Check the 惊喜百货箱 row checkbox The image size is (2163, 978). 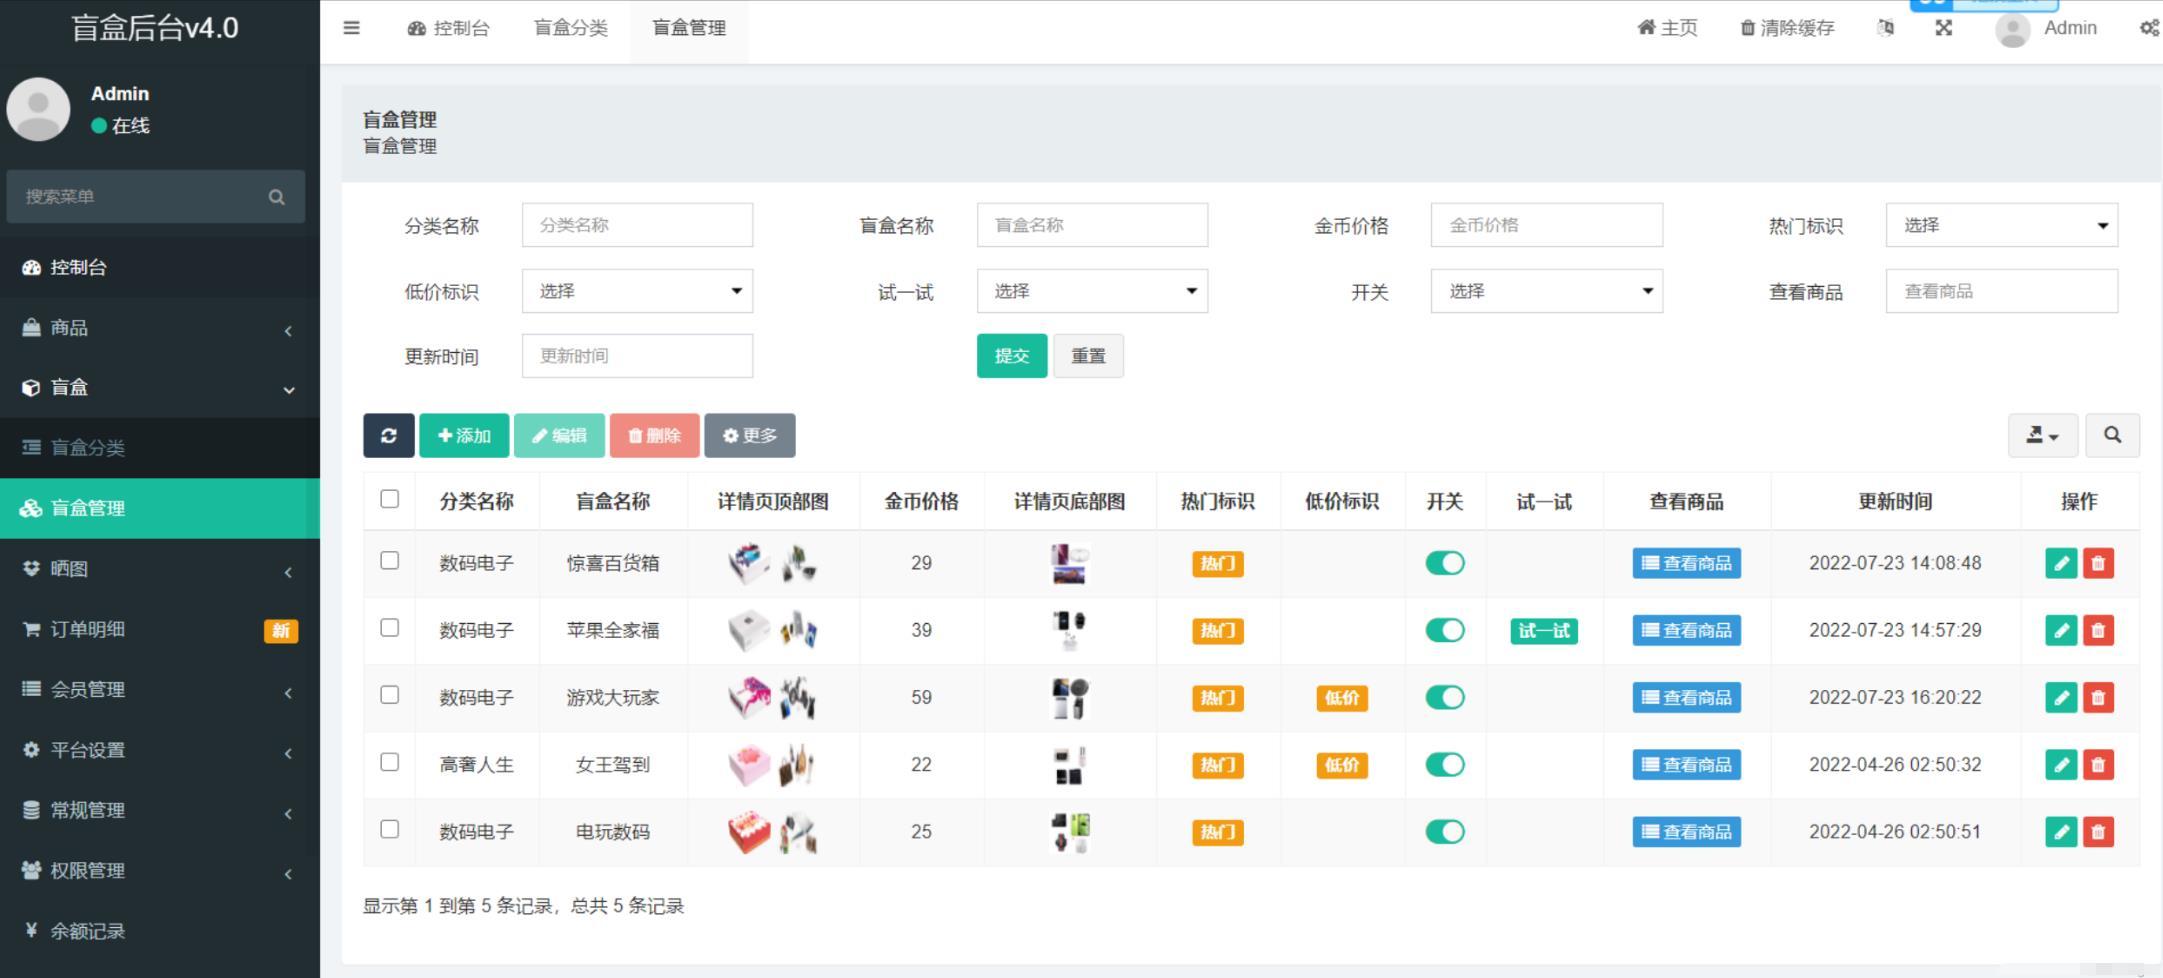coord(390,561)
